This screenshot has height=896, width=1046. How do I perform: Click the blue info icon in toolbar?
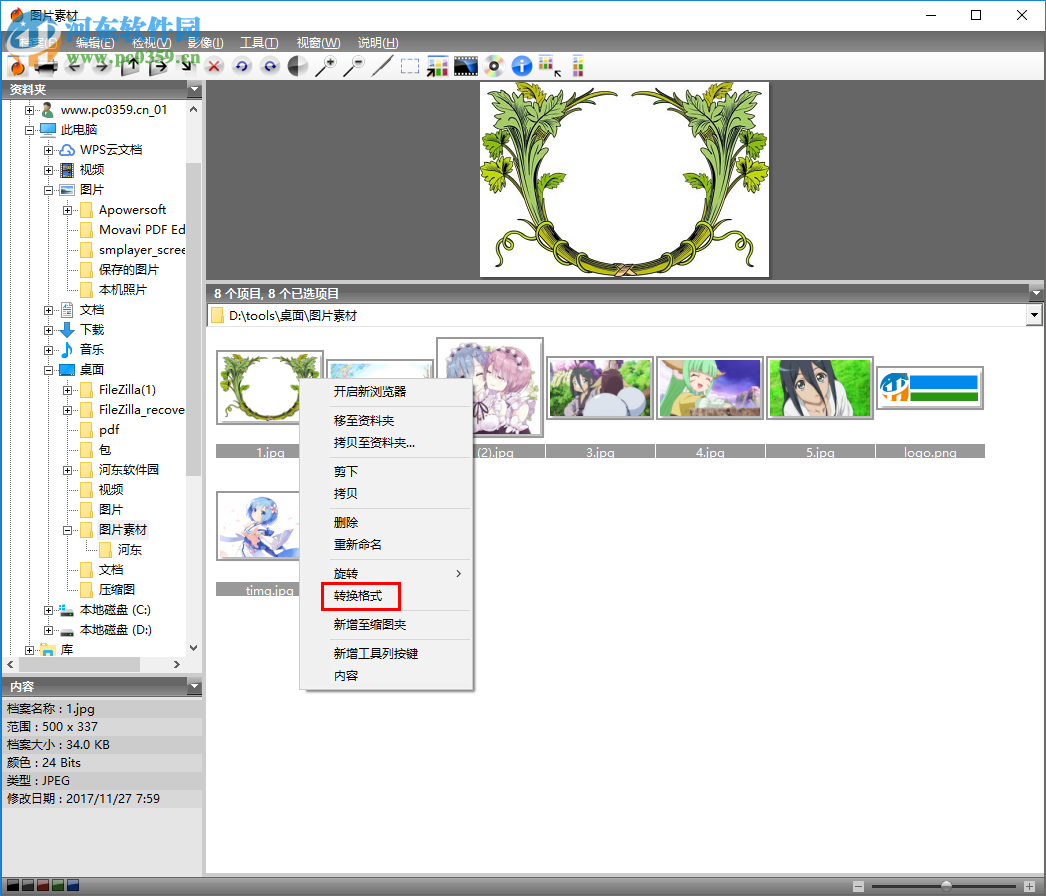(x=521, y=65)
